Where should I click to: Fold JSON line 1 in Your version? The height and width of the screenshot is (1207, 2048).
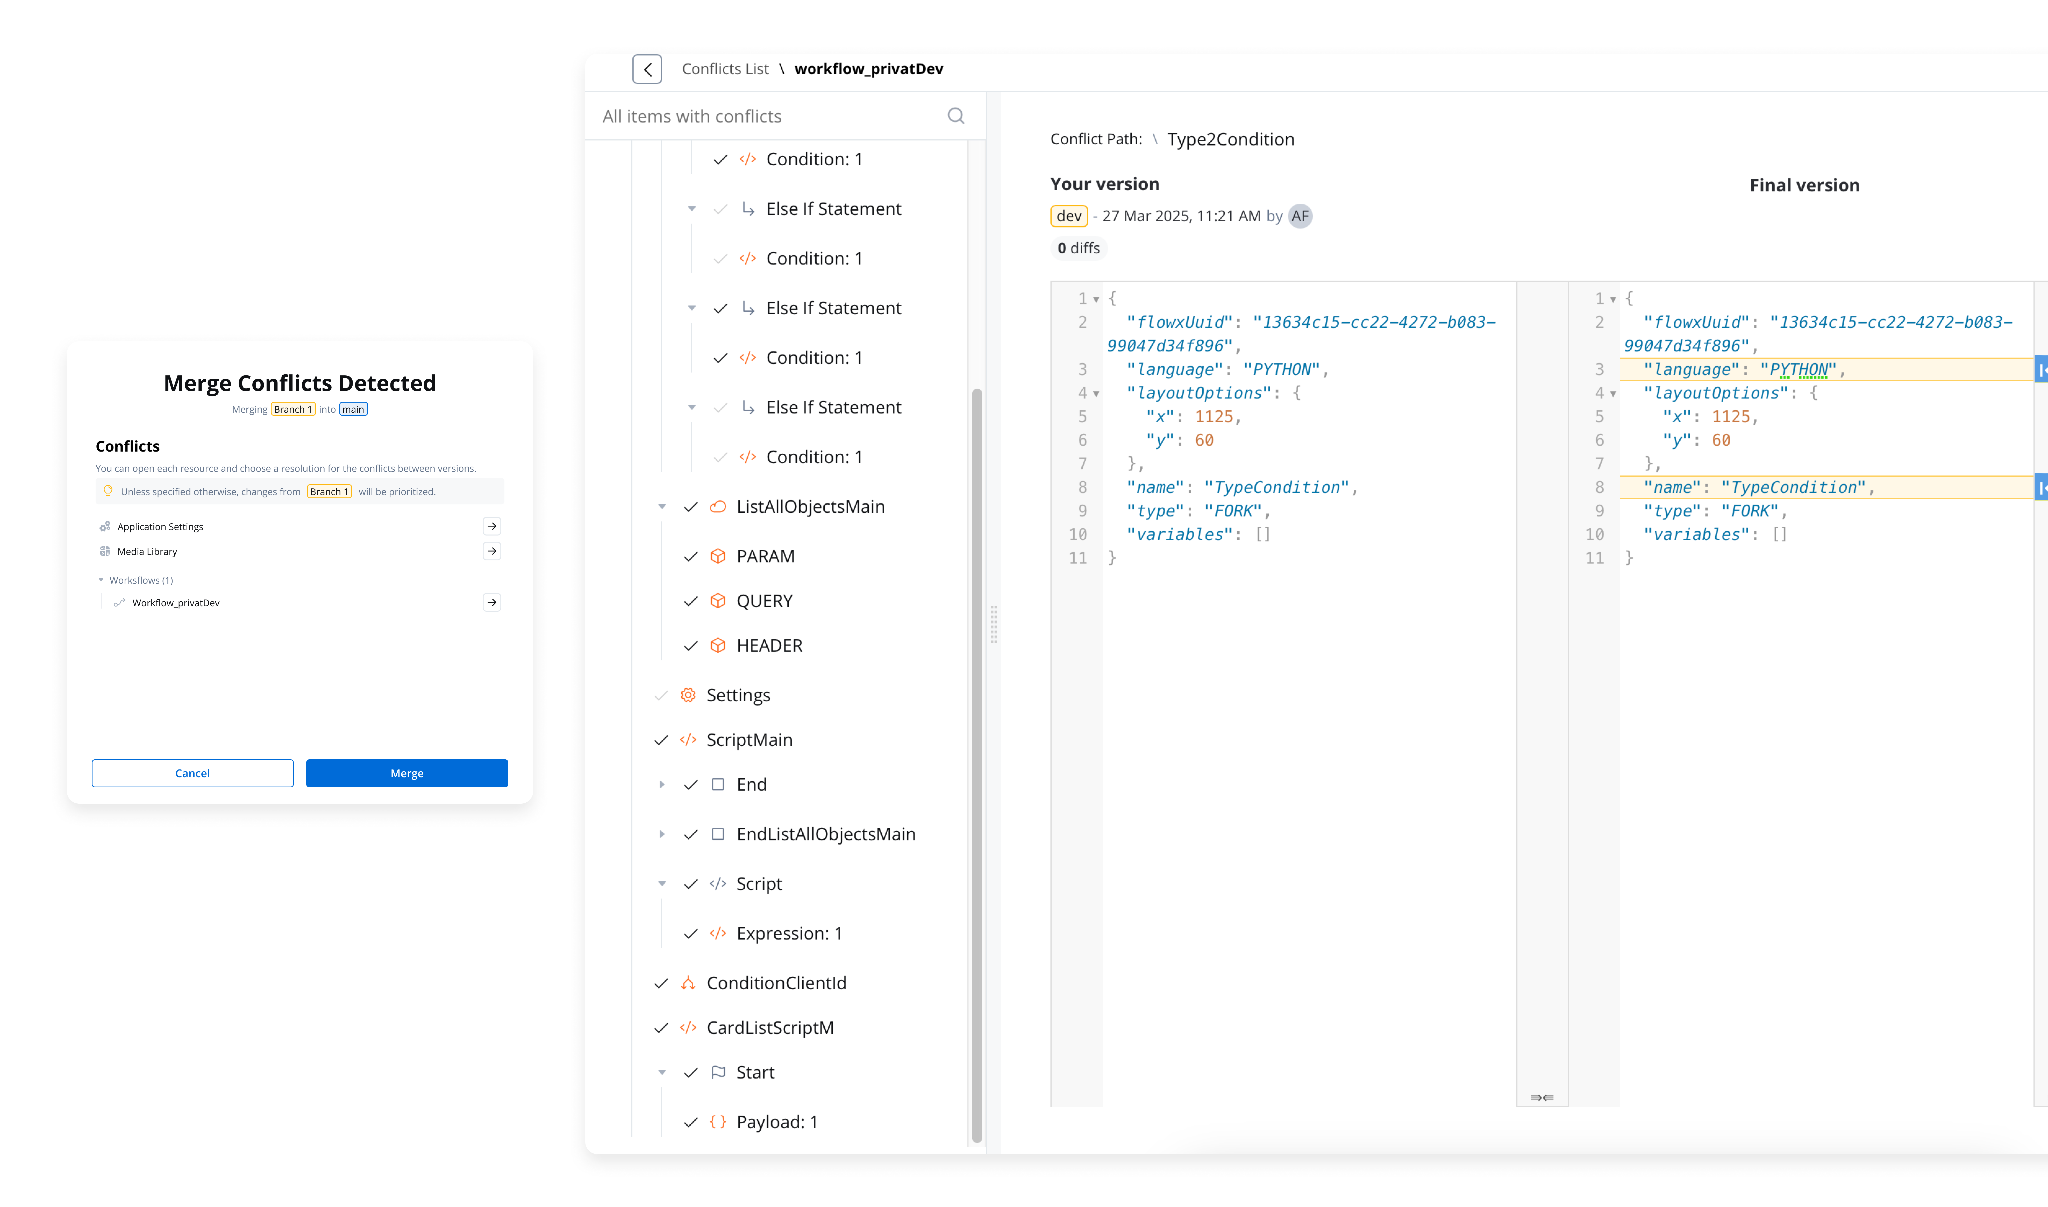pyautogui.click(x=1096, y=299)
